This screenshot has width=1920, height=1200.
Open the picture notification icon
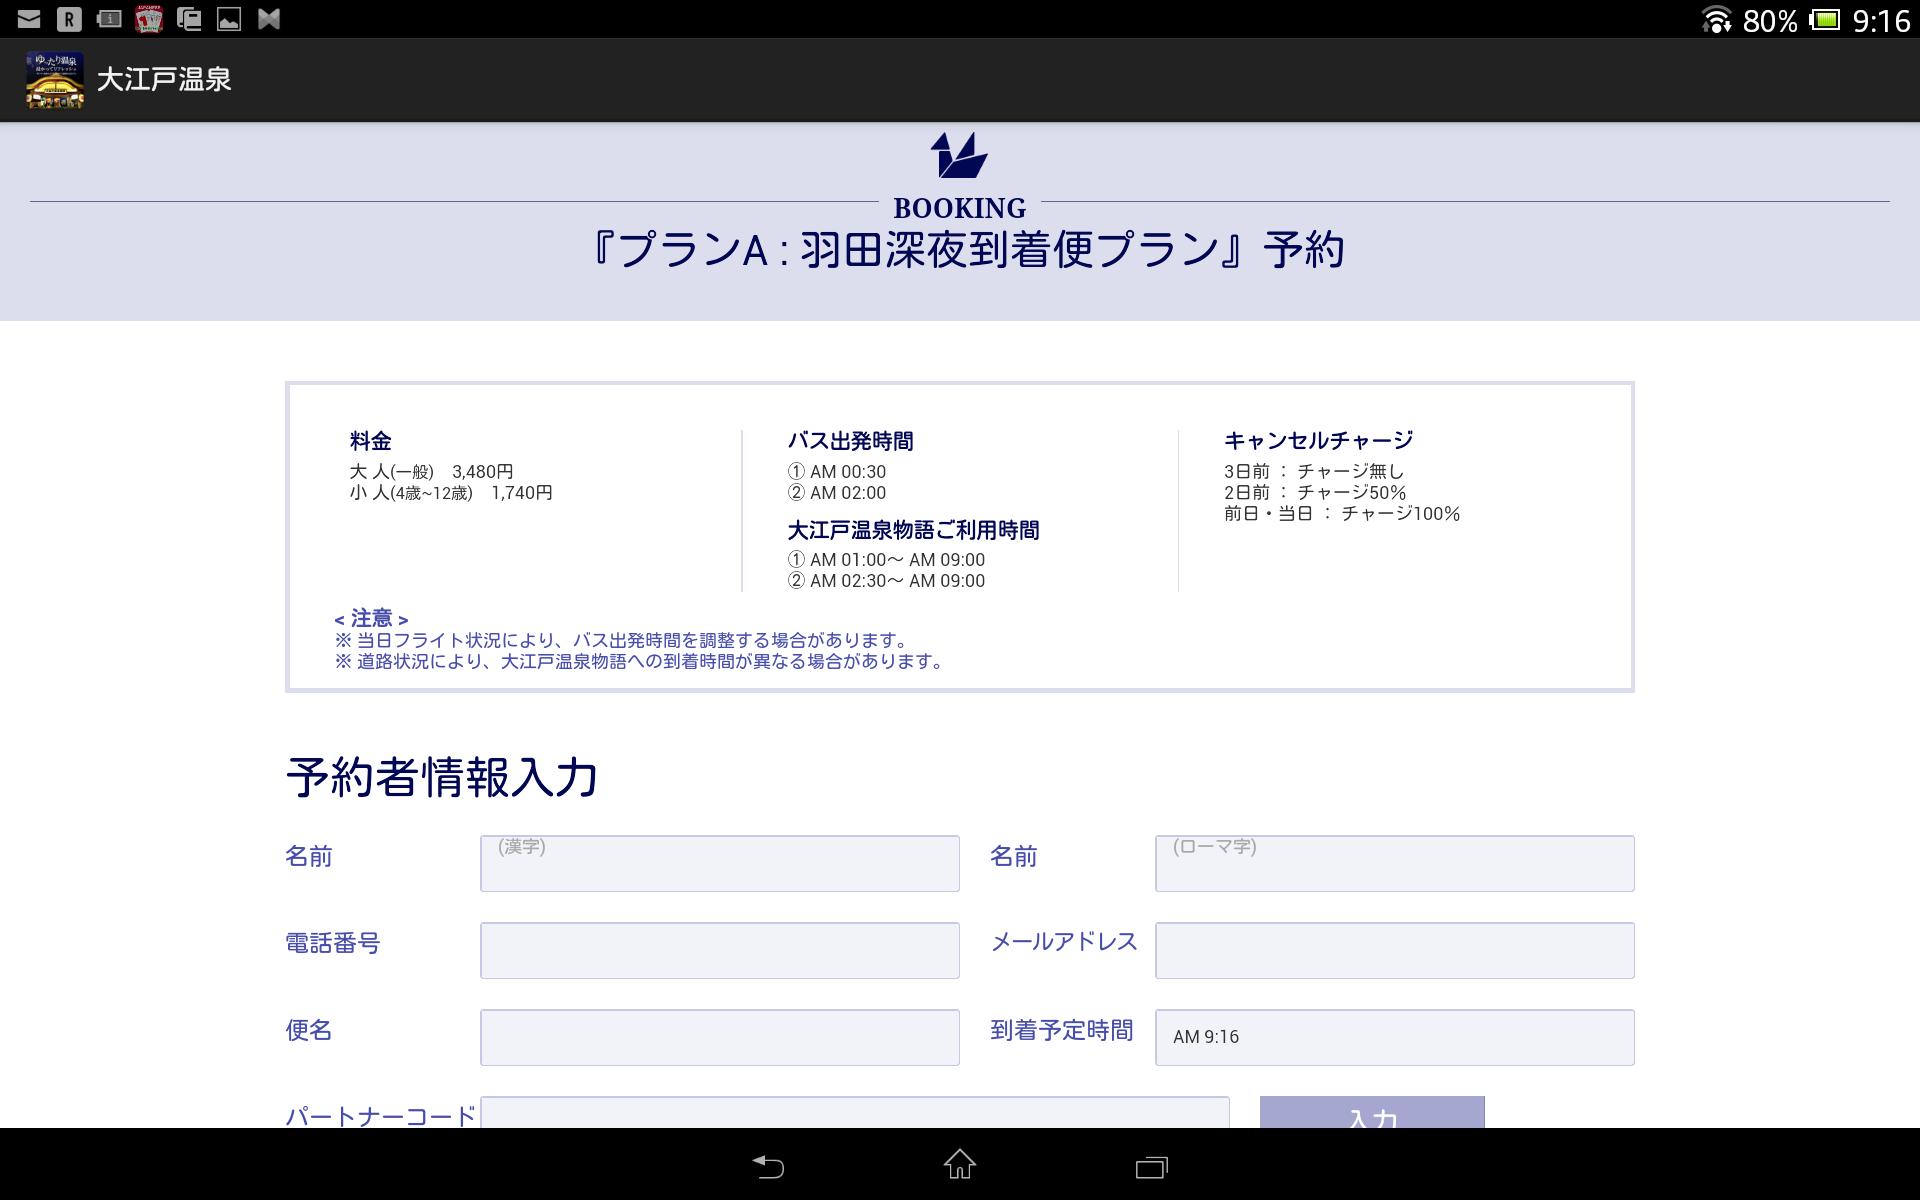click(x=229, y=19)
